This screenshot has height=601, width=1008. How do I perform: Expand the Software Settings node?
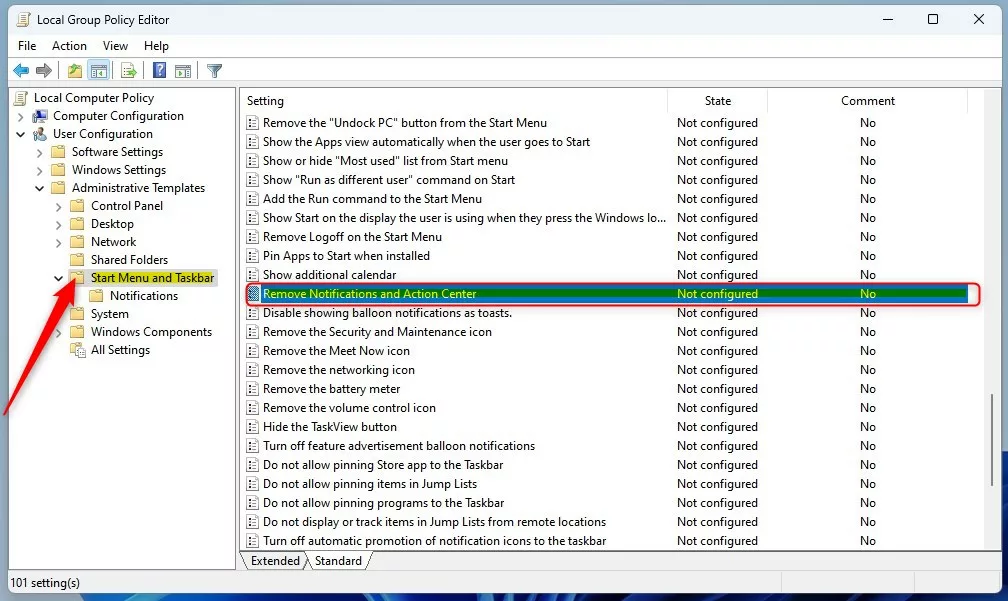pos(39,152)
